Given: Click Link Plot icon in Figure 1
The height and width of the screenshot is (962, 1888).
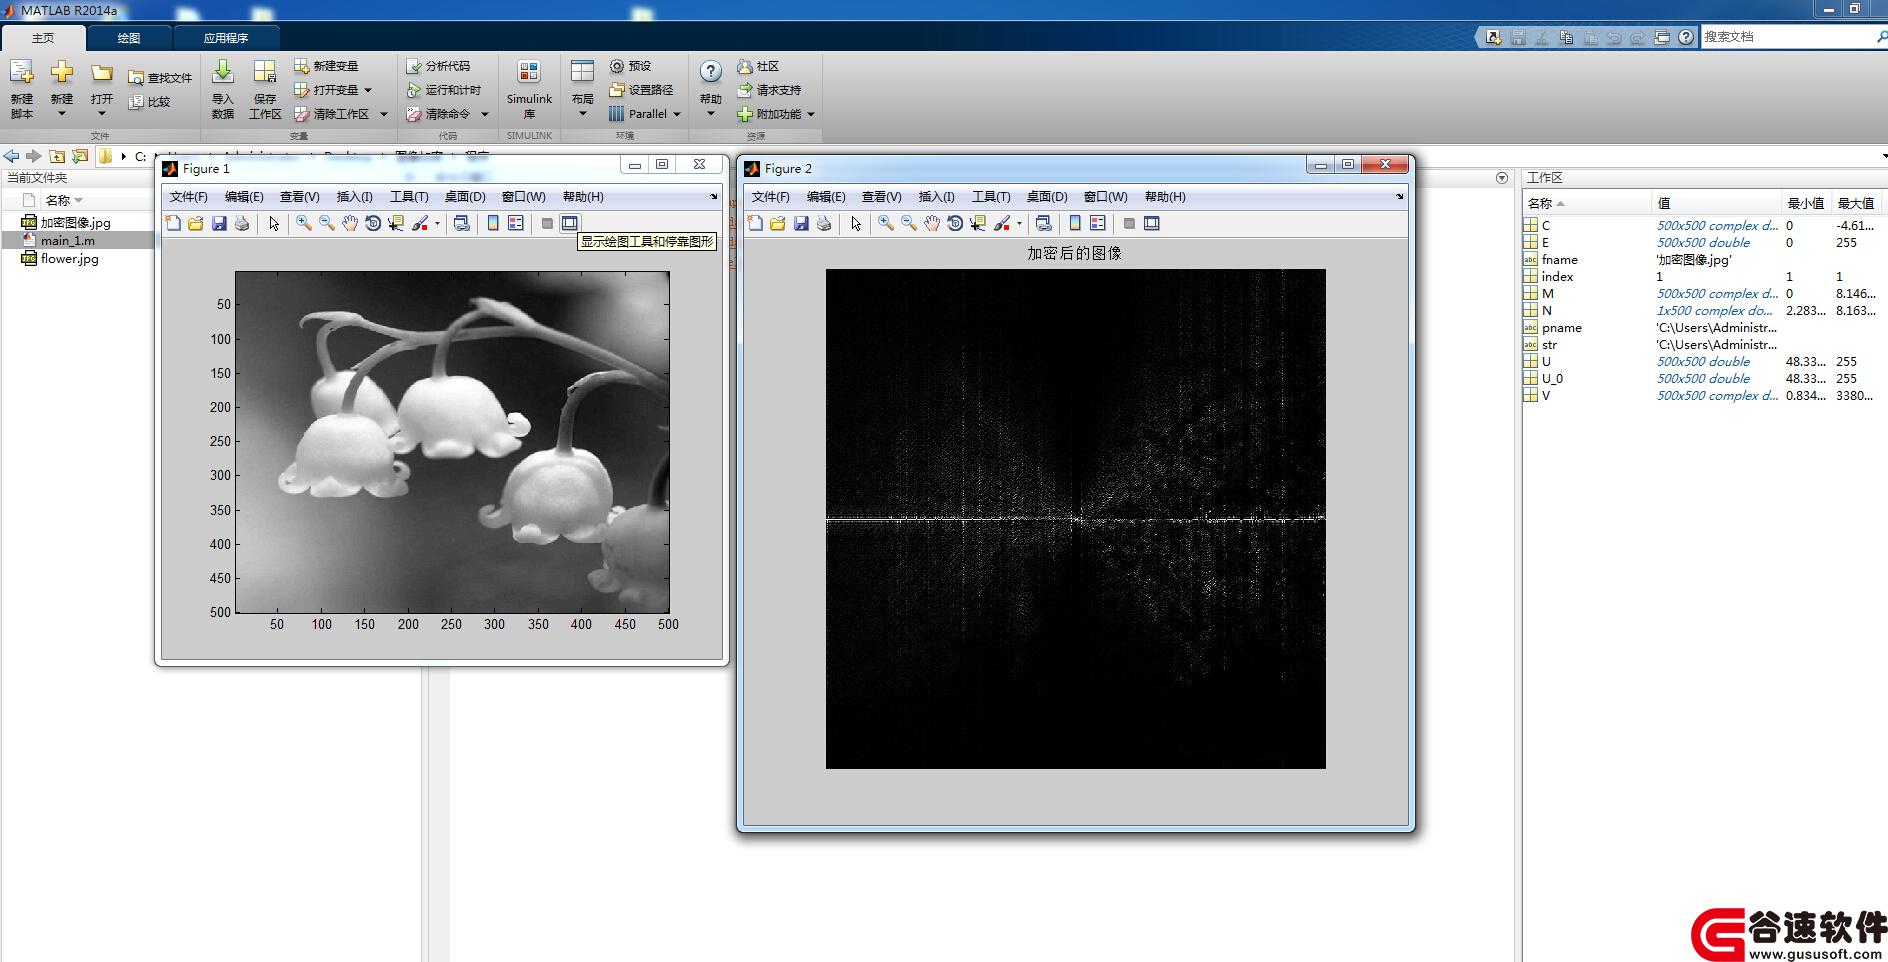Looking at the screenshot, I should pos(462,223).
